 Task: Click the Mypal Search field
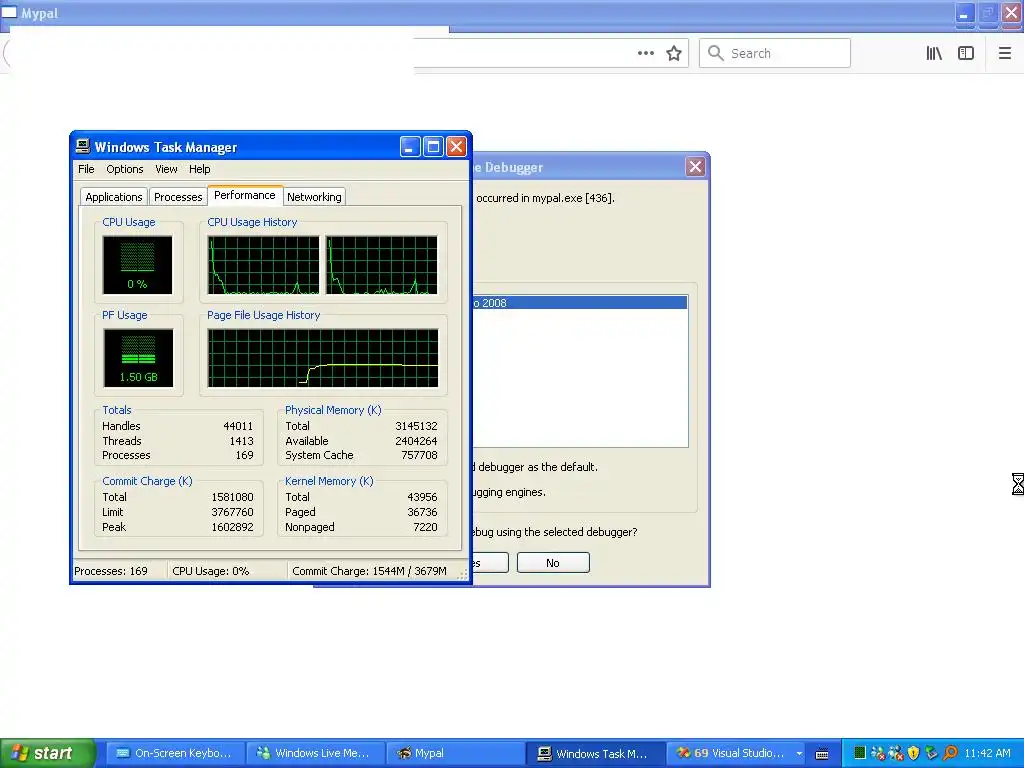click(775, 53)
